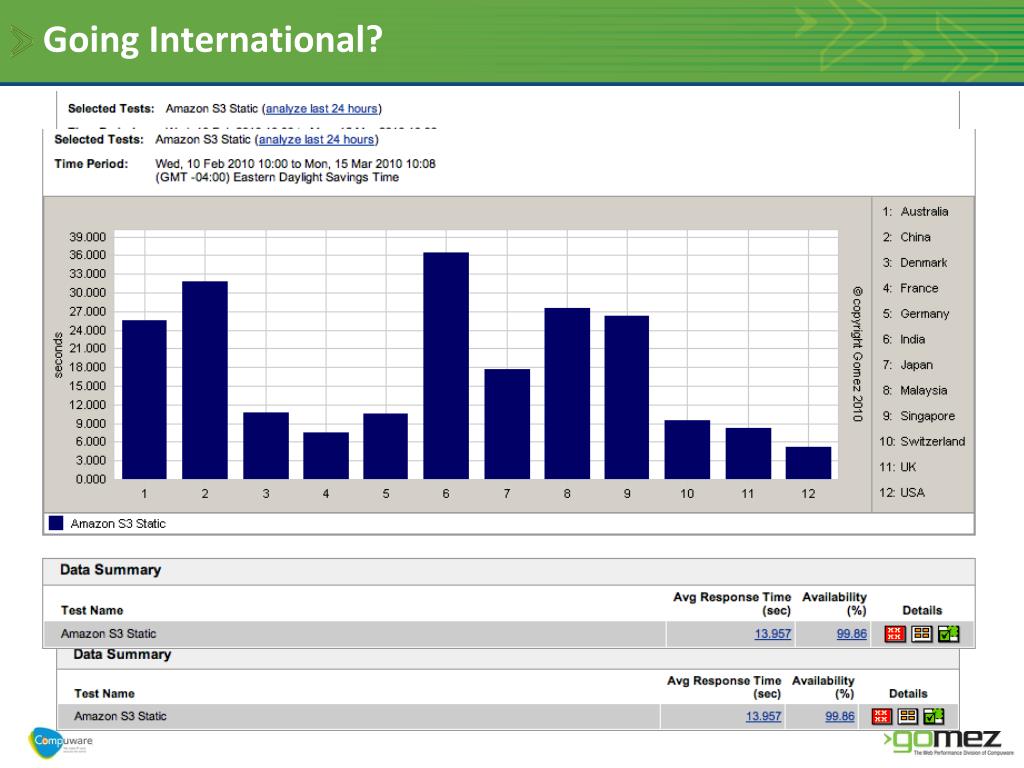Open the topmost 'analyze last 24 hours' link

coord(321,108)
